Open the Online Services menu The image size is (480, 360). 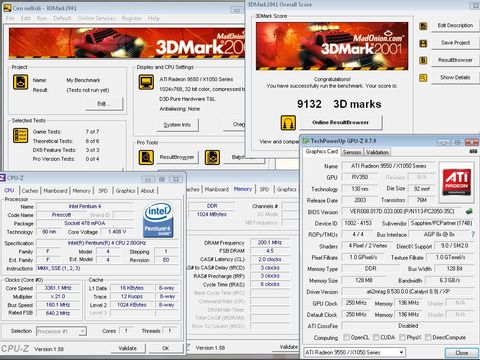pos(96,18)
